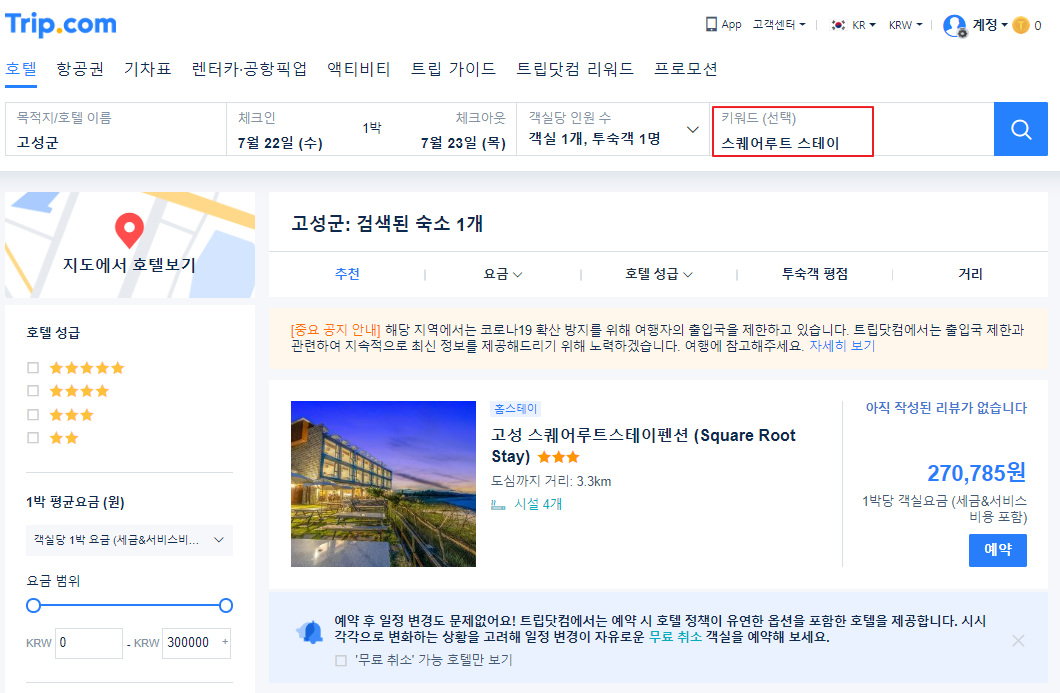The width and height of the screenshot is (1060, 693).
Task: Select the 기차표 tab
Action: point(147,69)
